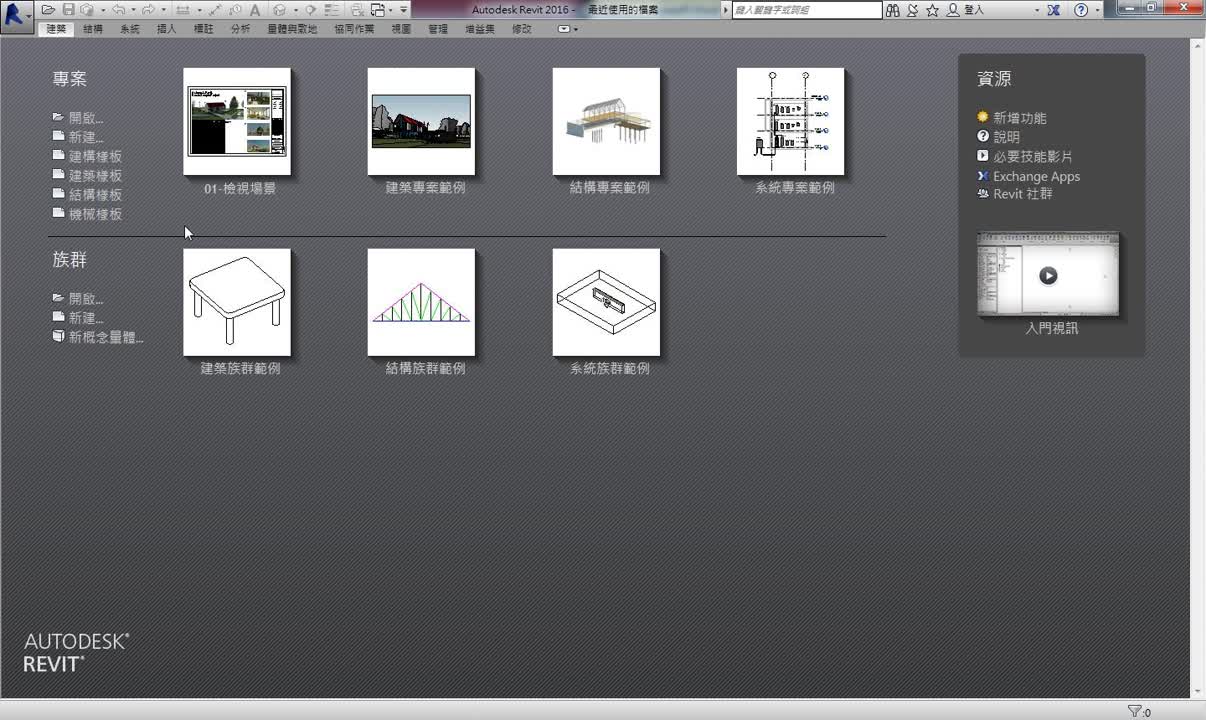Play the 入門視訊 getting started video
This screenshot has width=1206, height=720.
[x=1048, y=276]
